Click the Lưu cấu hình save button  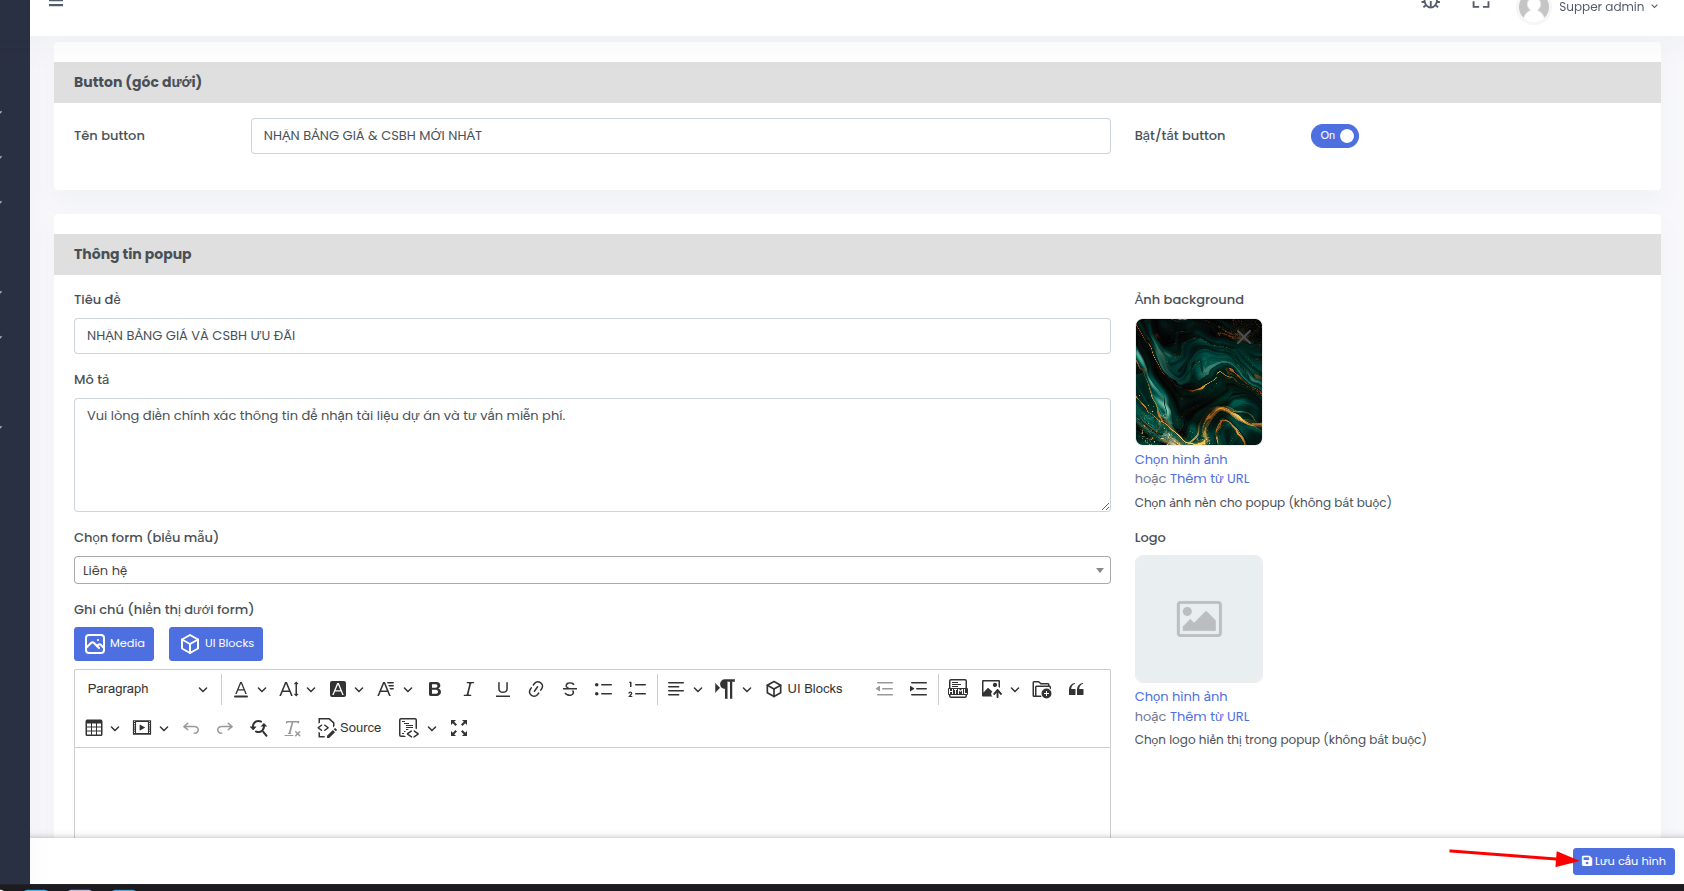[x=1623, y=861]
